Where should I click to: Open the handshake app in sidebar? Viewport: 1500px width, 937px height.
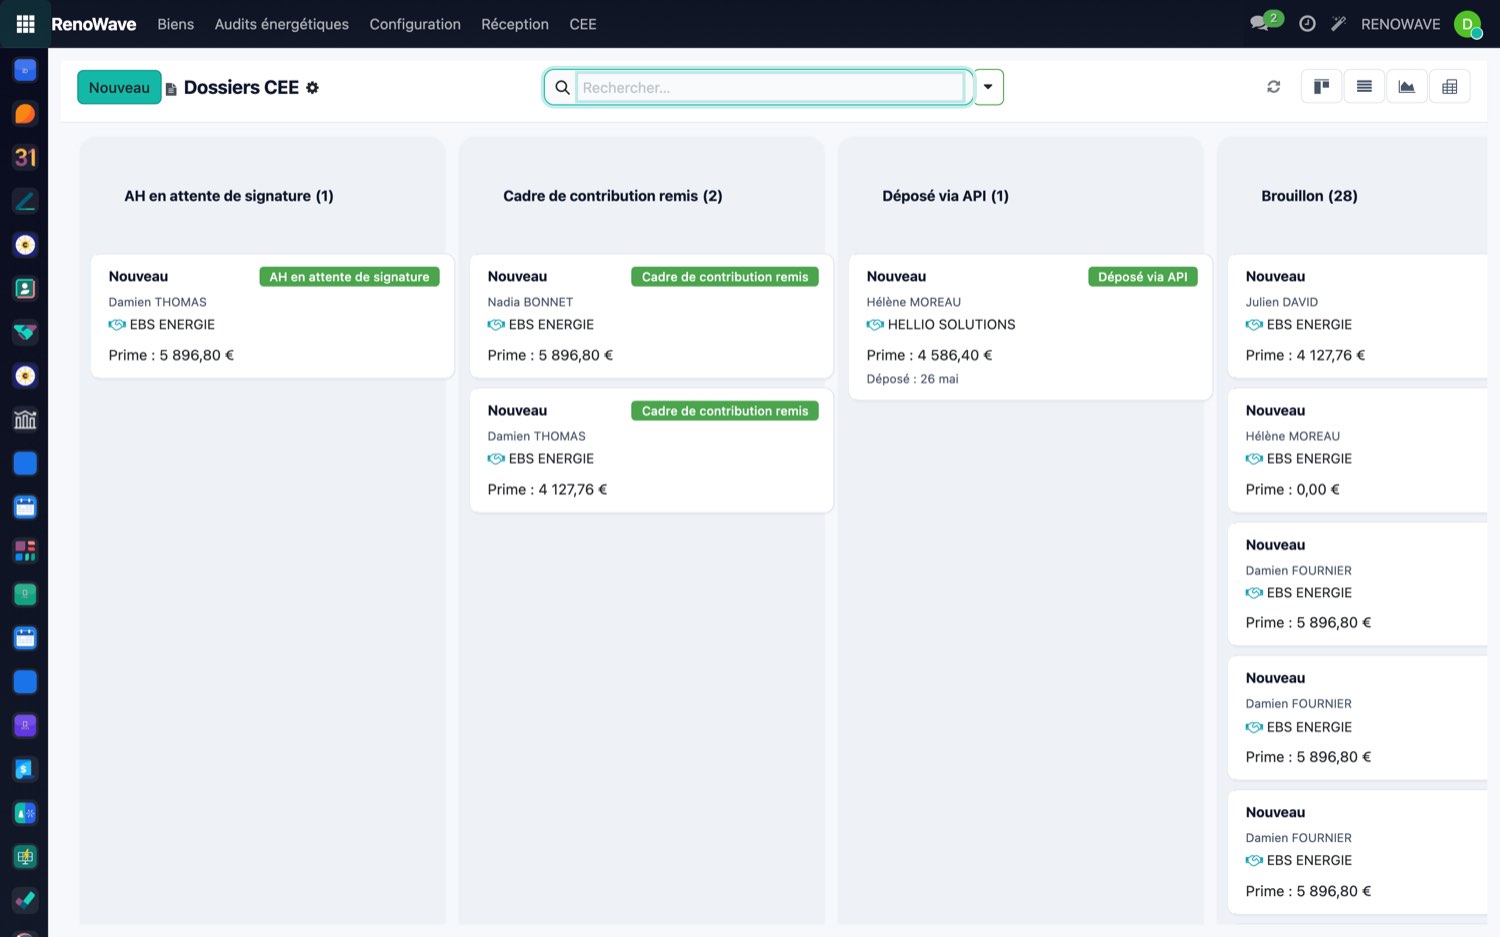(25, 332)
